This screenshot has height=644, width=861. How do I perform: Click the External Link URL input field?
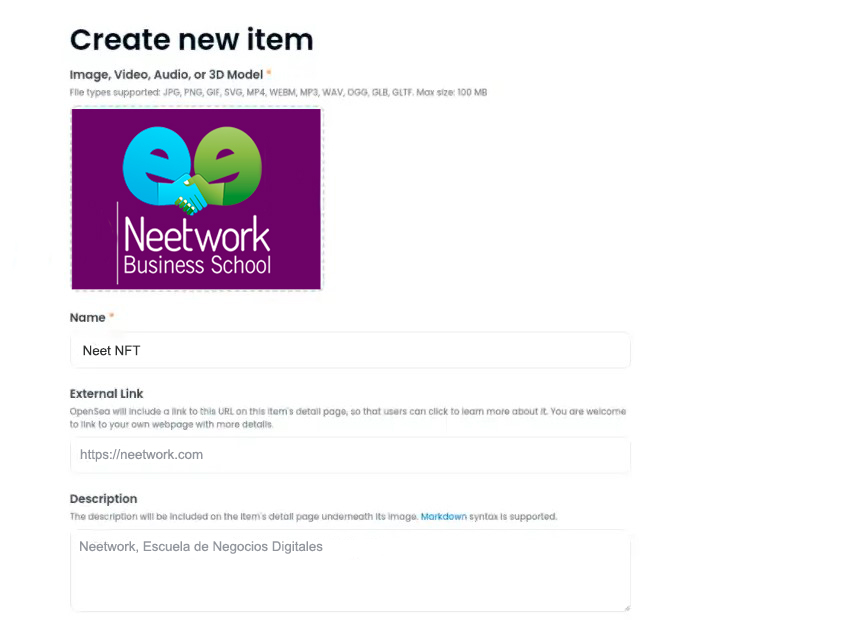coord(350,455)
